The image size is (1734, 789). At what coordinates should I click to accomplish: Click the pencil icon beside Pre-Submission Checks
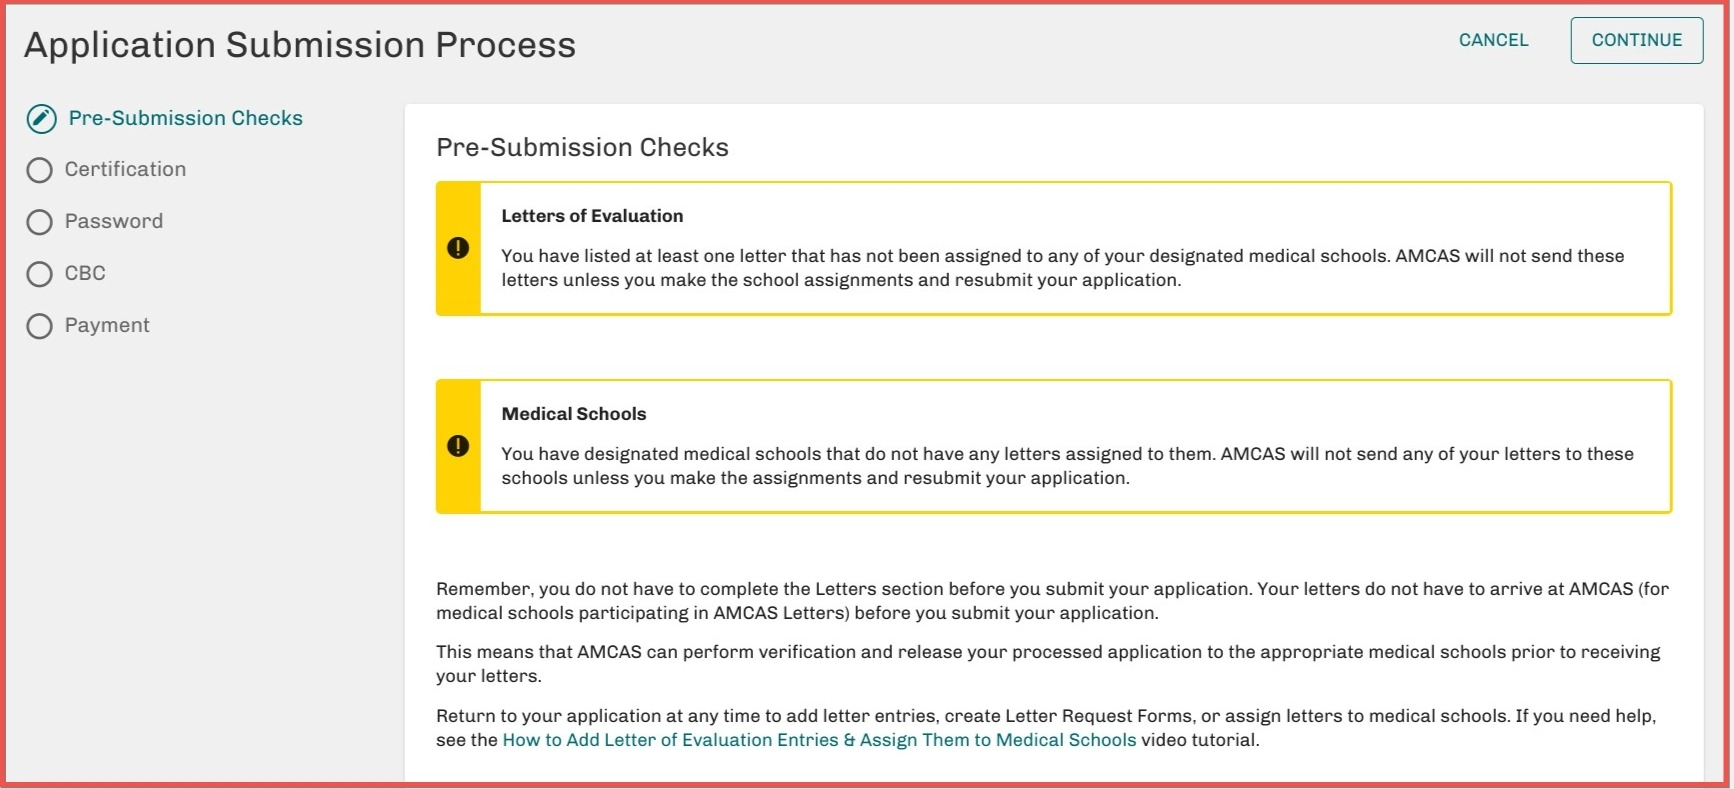coord(40,118)
